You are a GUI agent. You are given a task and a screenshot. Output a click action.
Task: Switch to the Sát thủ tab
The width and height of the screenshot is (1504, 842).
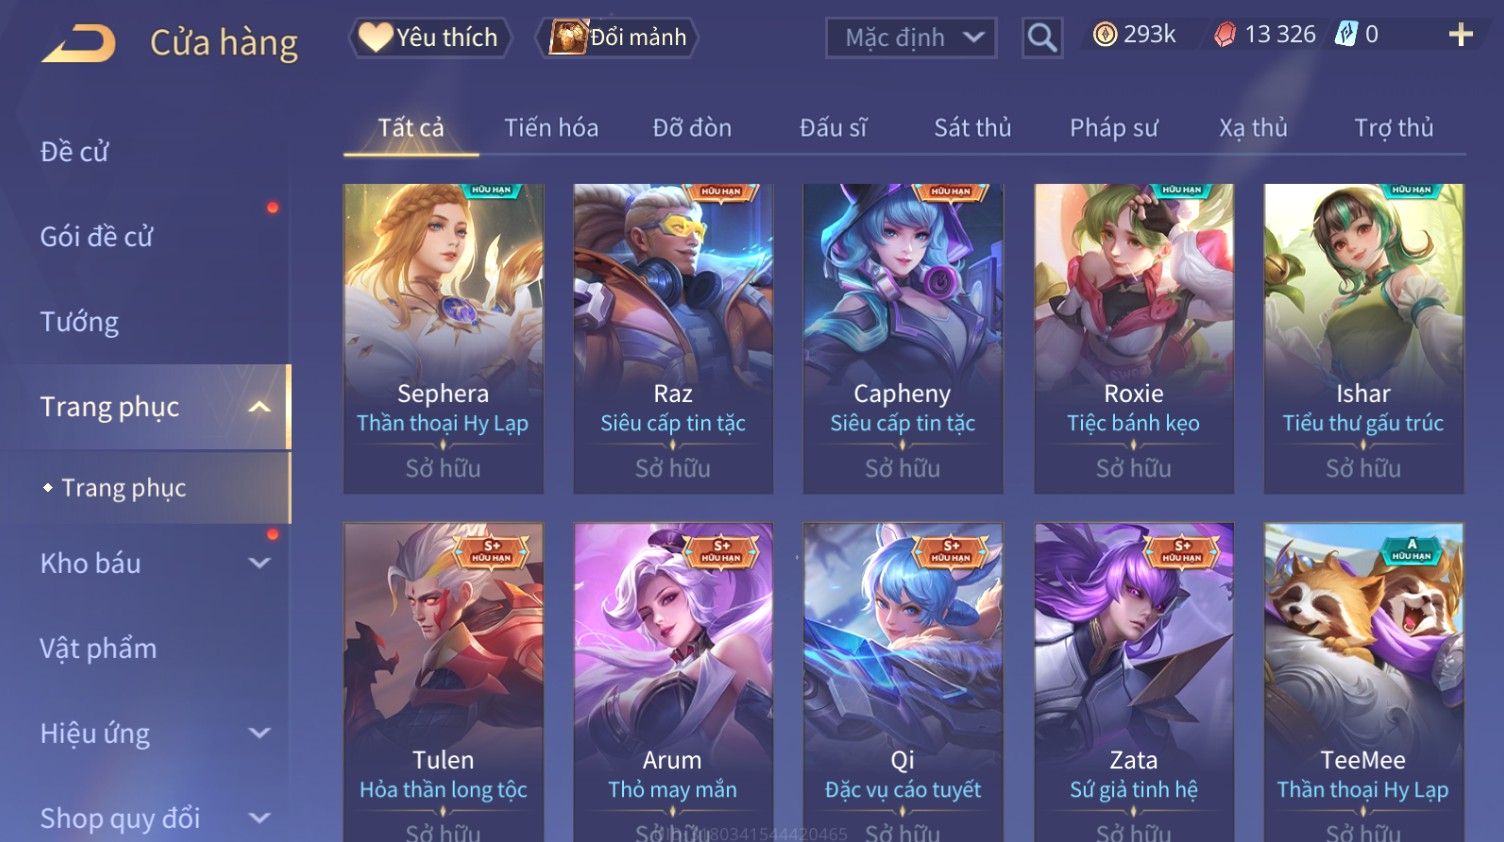coord(972,128)
